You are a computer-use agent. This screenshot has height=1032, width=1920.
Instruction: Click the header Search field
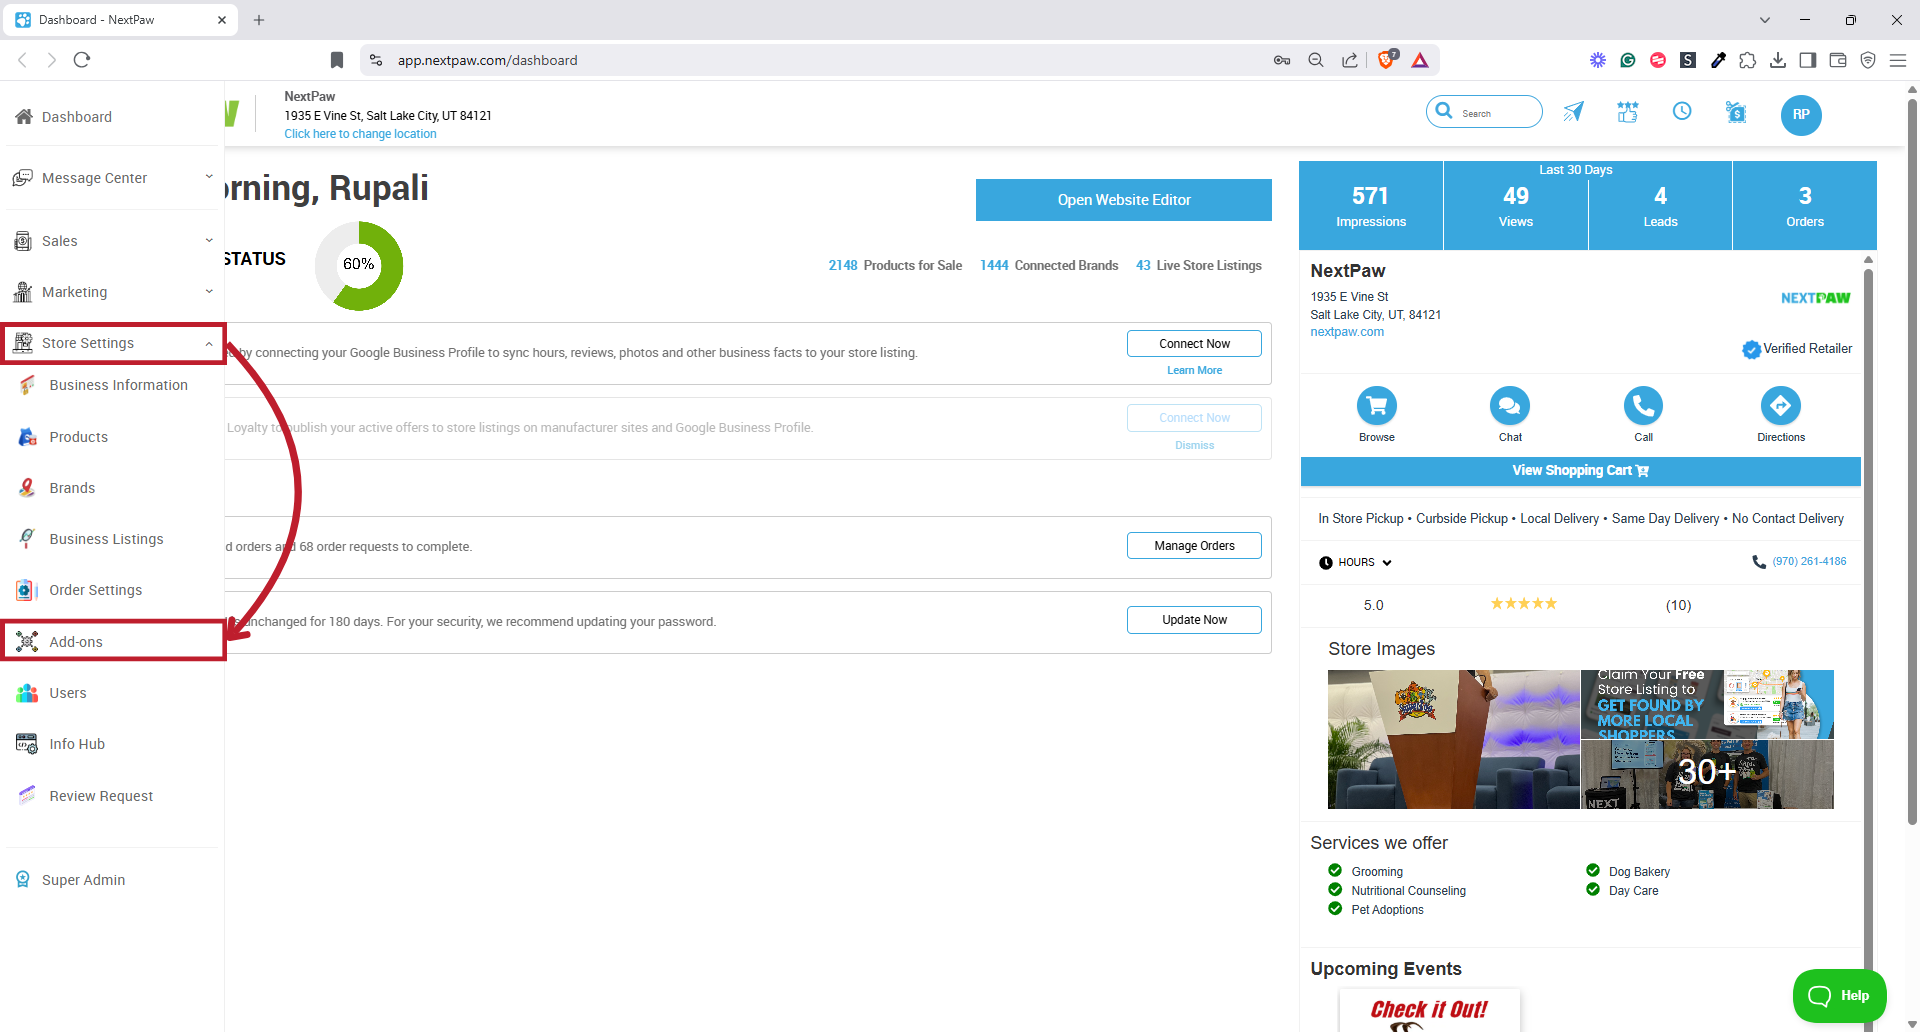coord(1484,112)
